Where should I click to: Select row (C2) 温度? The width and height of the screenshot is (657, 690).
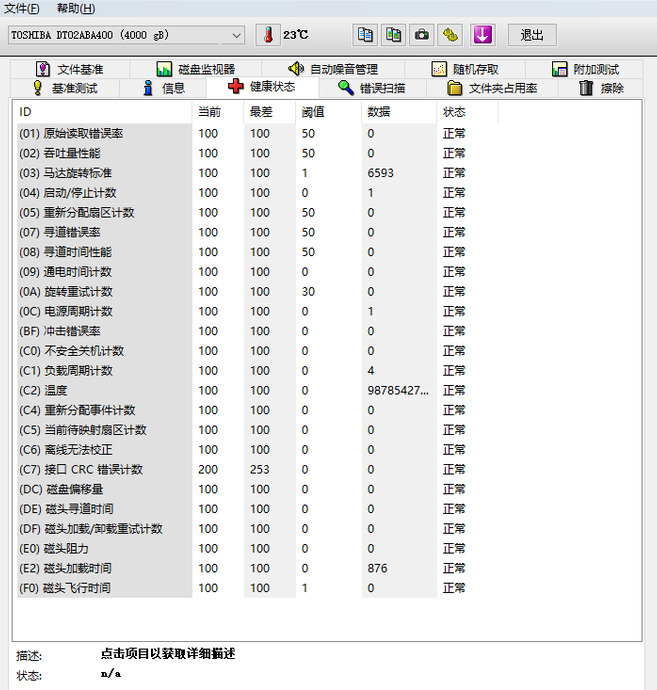[257, 390]
